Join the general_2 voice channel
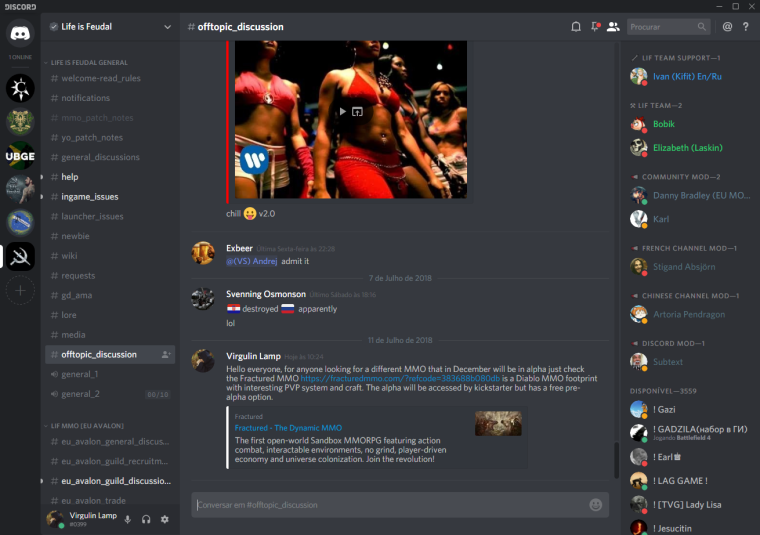The width and height of the screenshot is (760, 535). click(110, 394)
